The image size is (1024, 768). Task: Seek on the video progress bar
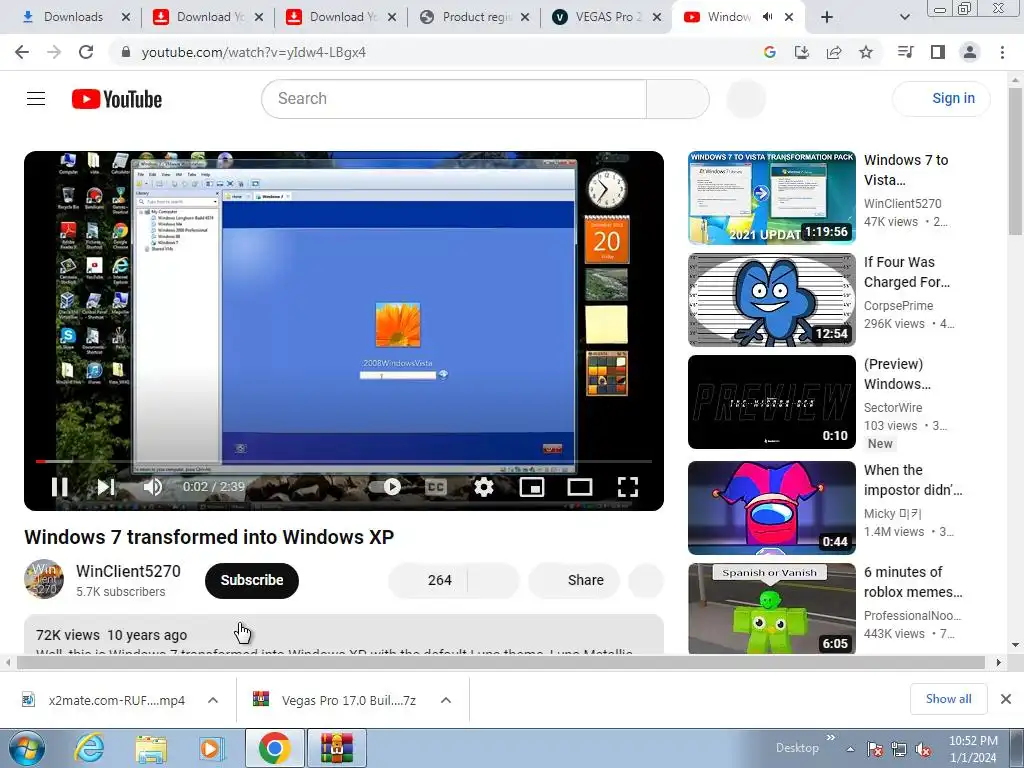click(x=344, y=461)
